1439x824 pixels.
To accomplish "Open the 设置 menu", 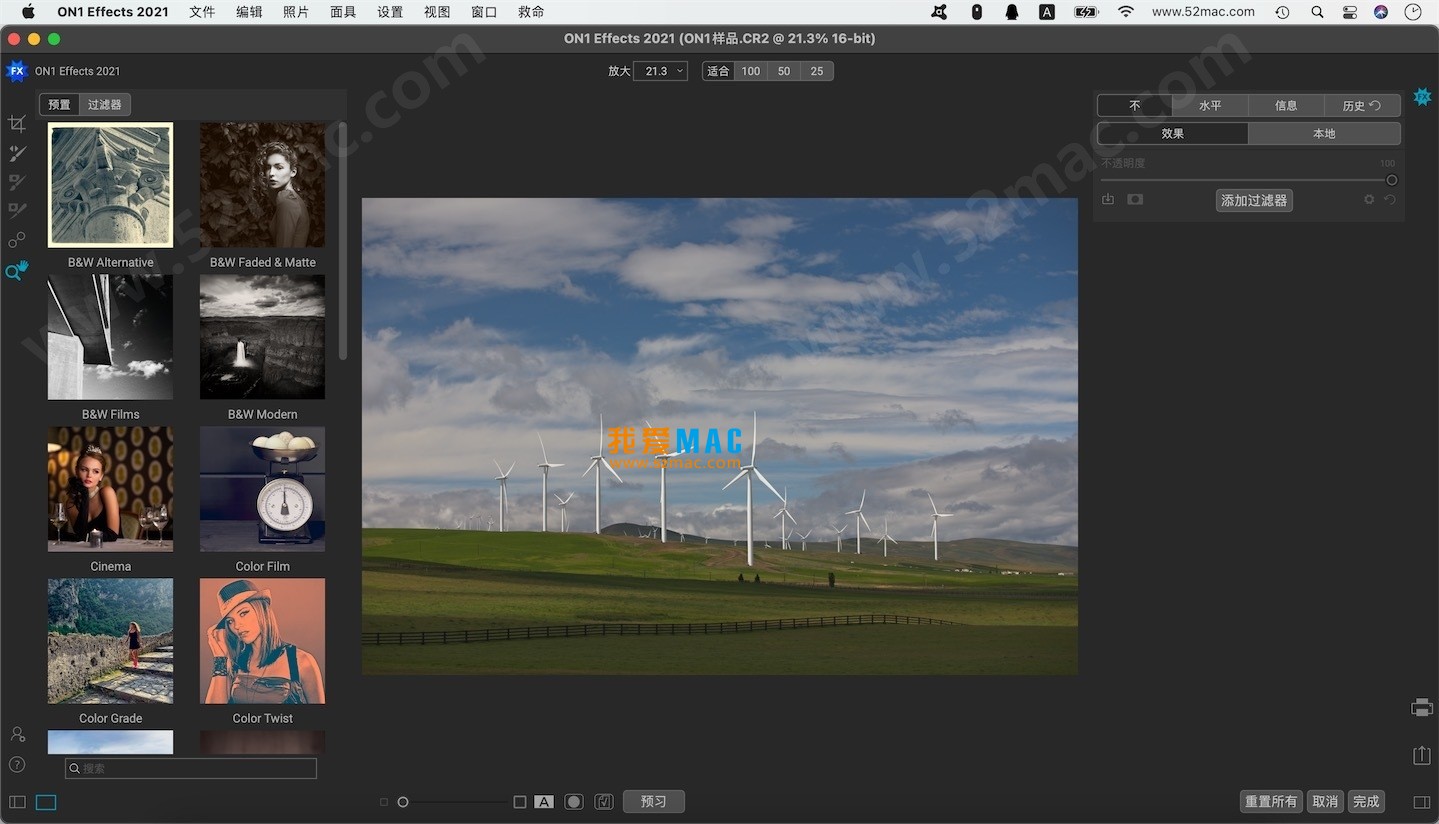I will pyautogui.click(x=390, y=12).
